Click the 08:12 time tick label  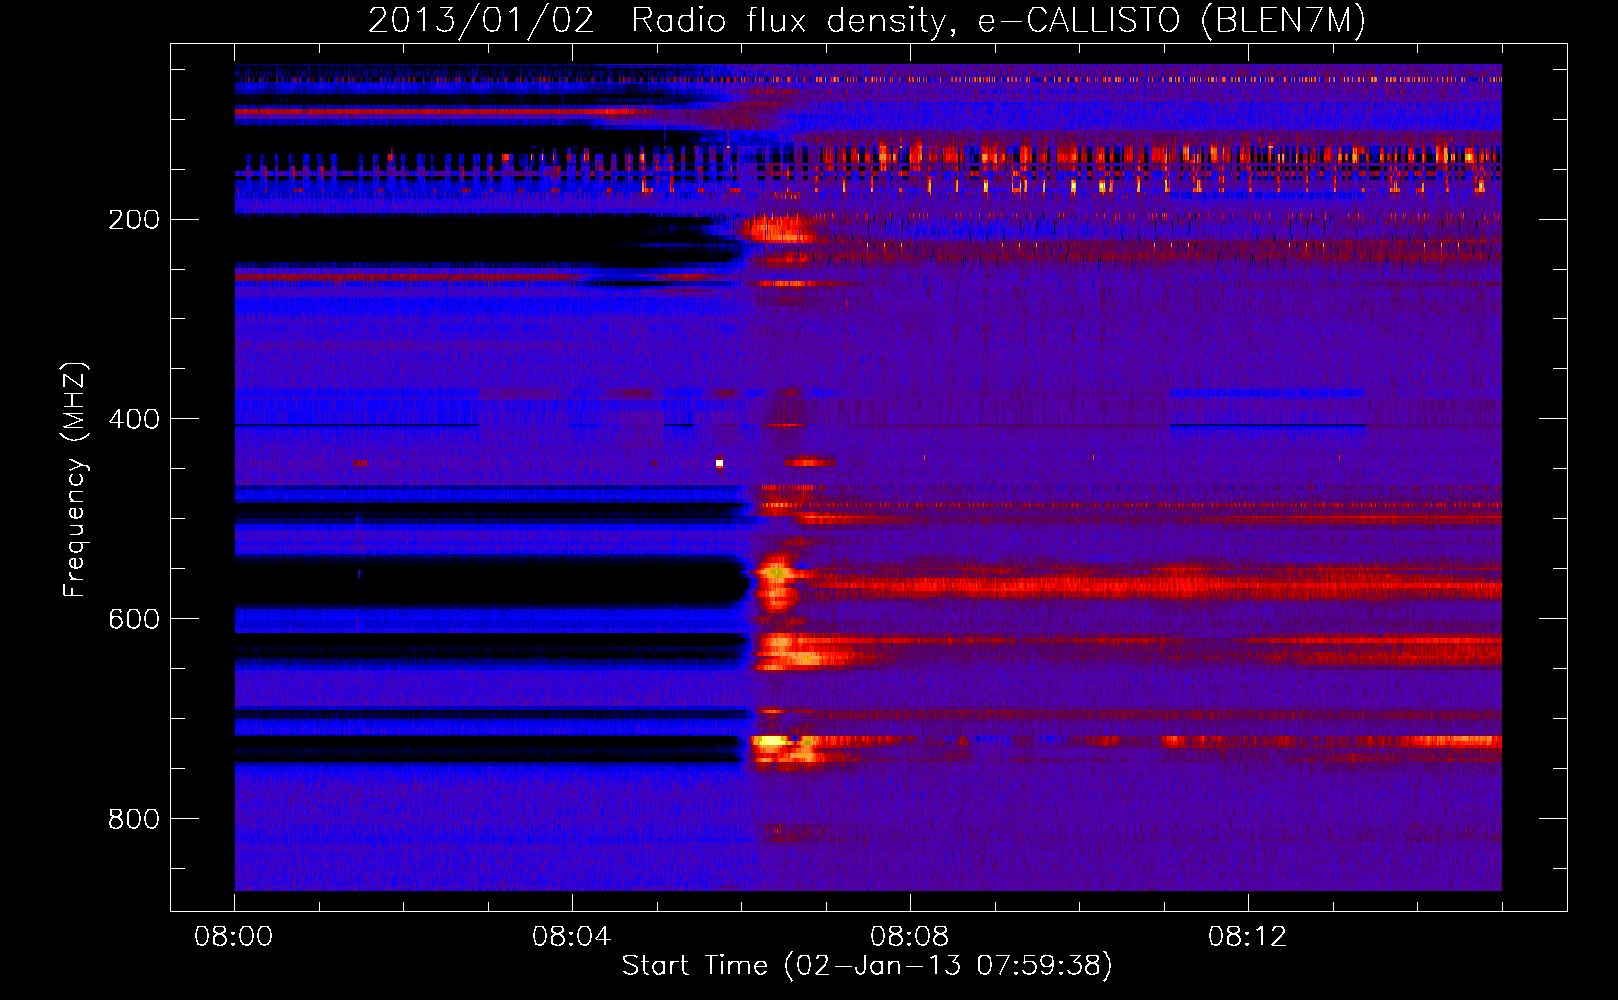[x=1248, y=937]
